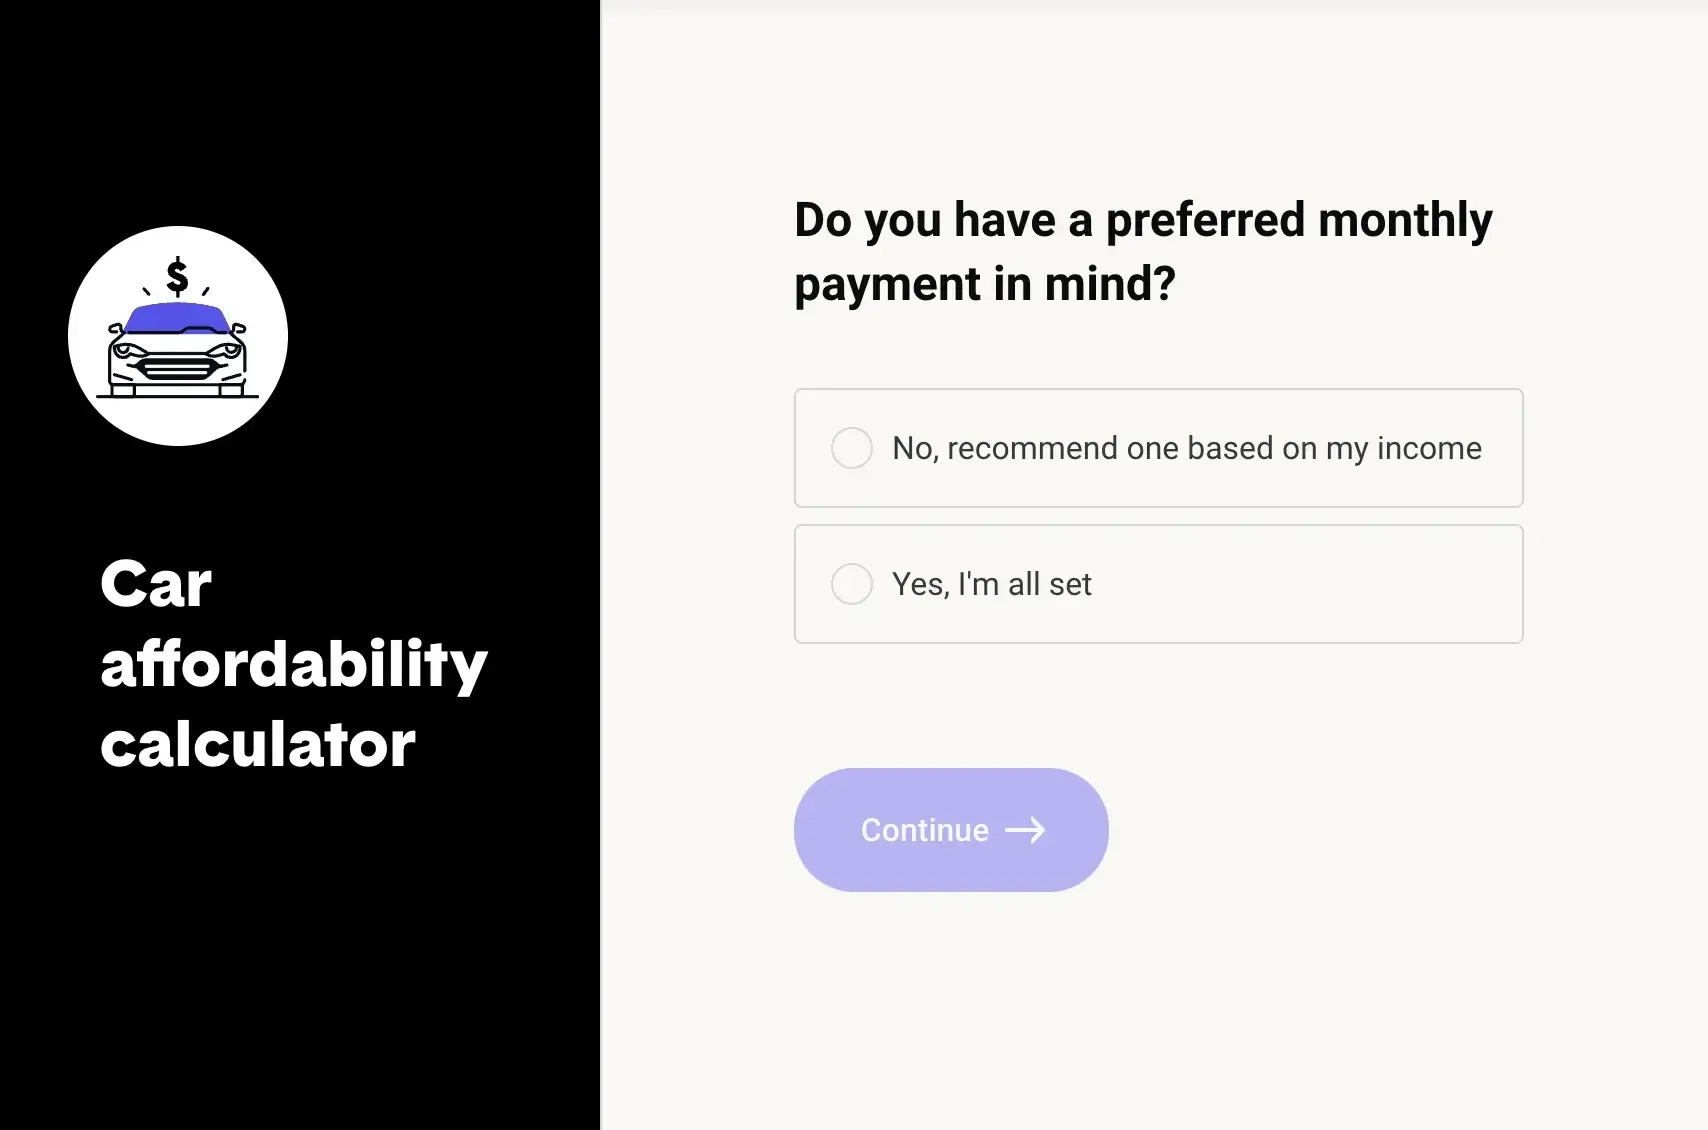Click the purple windshield of the car icon
Screen dimensions: 1708x1130
[178, 319]
